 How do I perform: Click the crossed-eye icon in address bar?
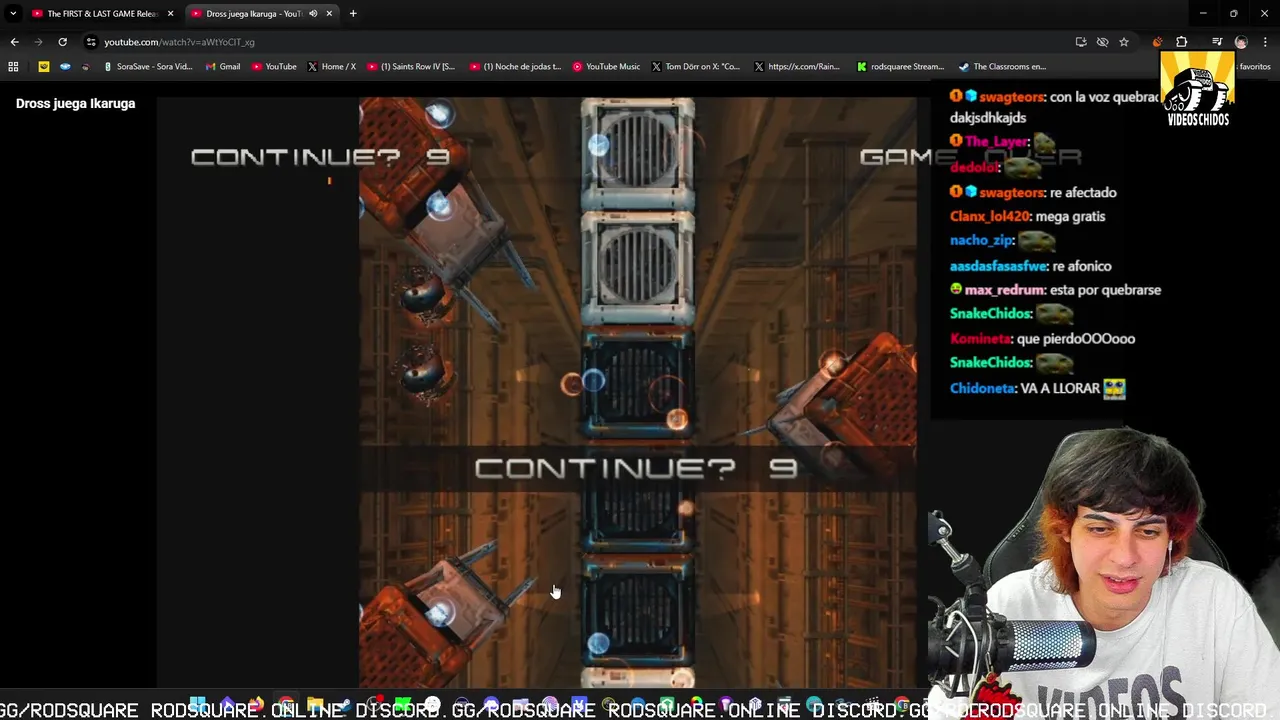(1102, 42)
